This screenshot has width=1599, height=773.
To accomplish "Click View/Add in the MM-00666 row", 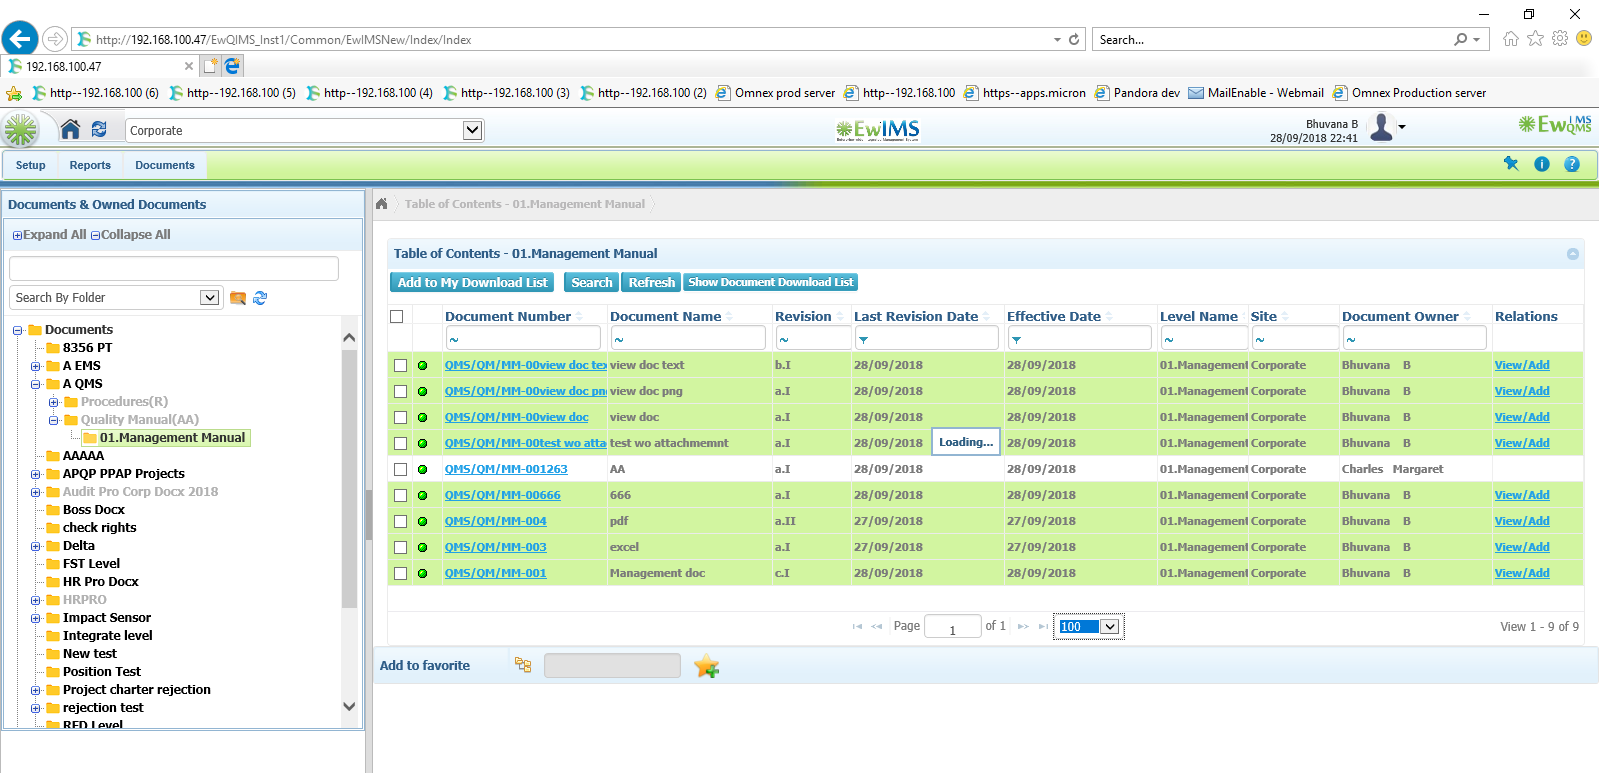I will 1522,495.
